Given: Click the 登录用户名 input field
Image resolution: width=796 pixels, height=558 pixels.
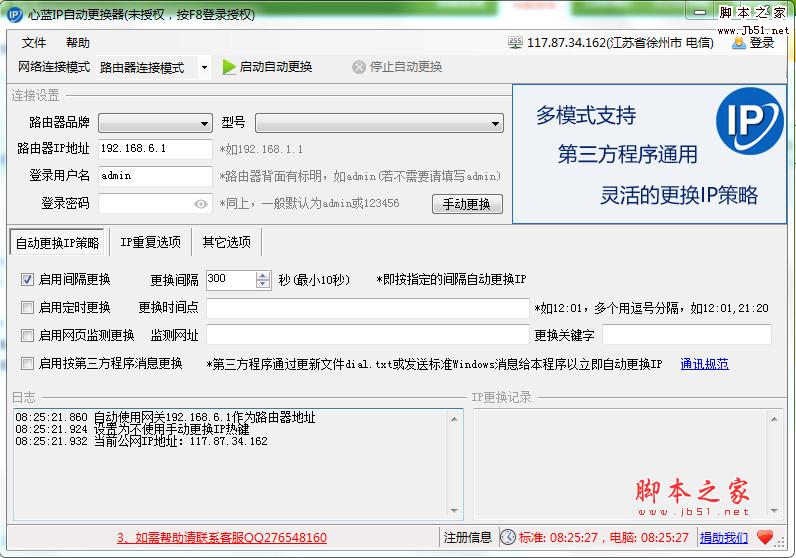Looking at the screenshot, I should [x=155, y=176].
